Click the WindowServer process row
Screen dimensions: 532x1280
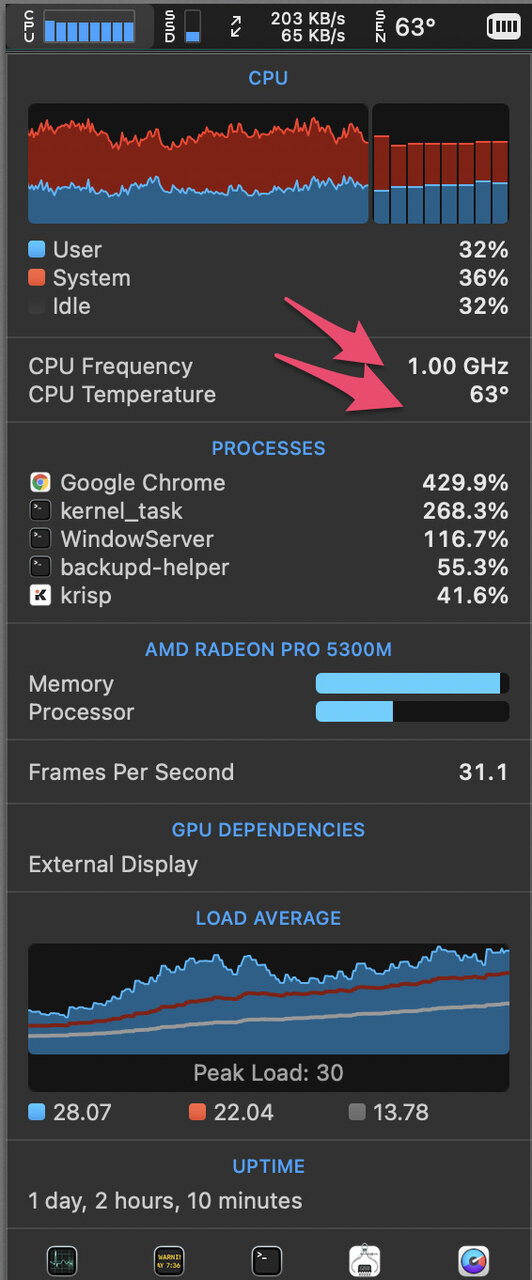click(x=268, y=539)
